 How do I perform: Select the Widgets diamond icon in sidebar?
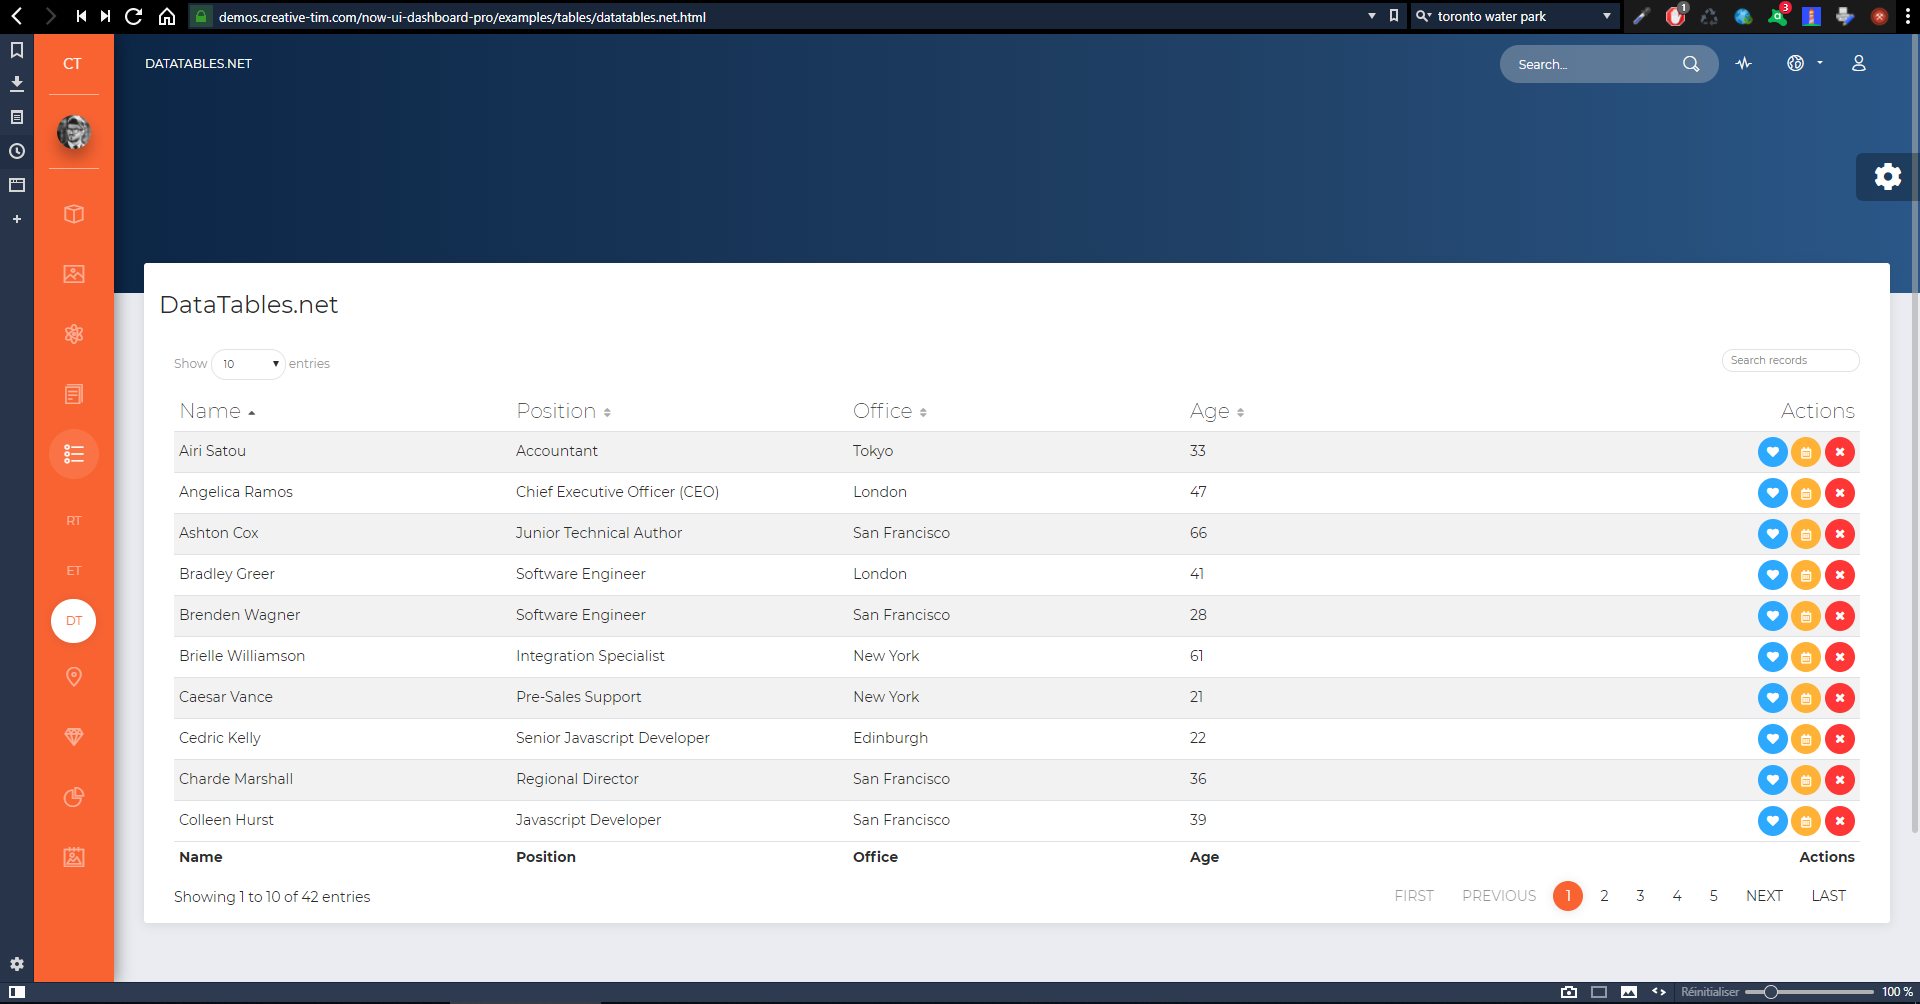coord(74,737)
